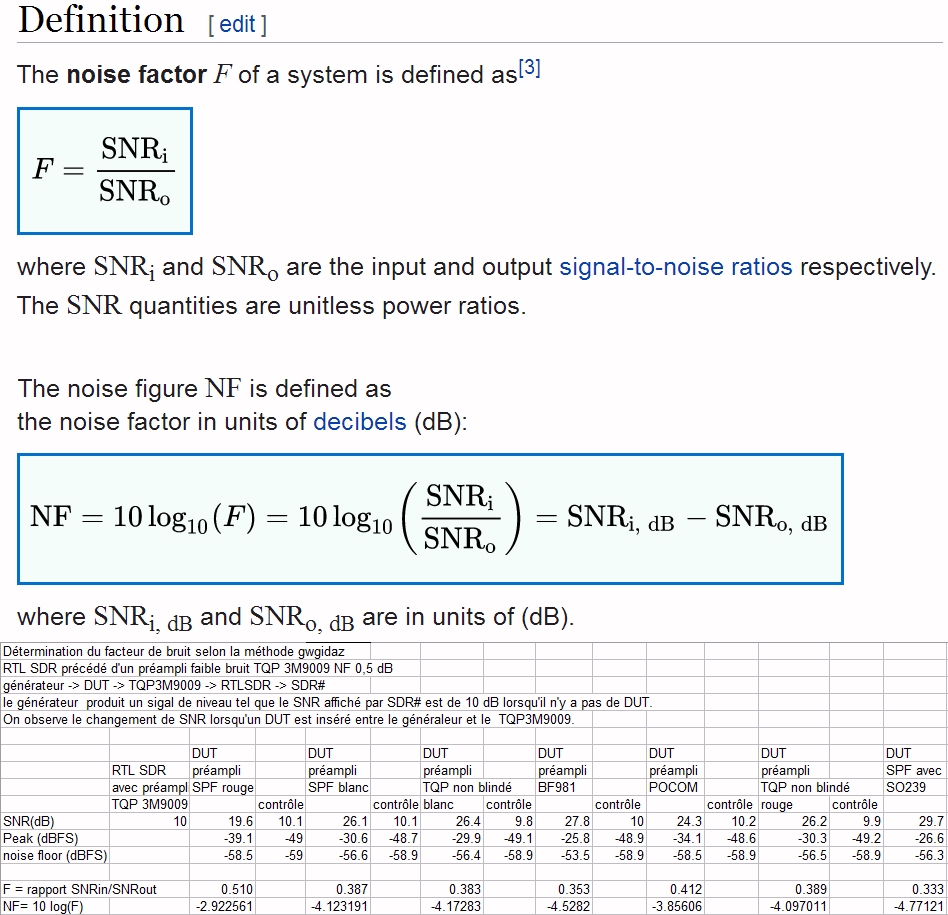Screen dimensions: 948x915
Task: Select F ratio cell 0.412
Action: point(686,889)
